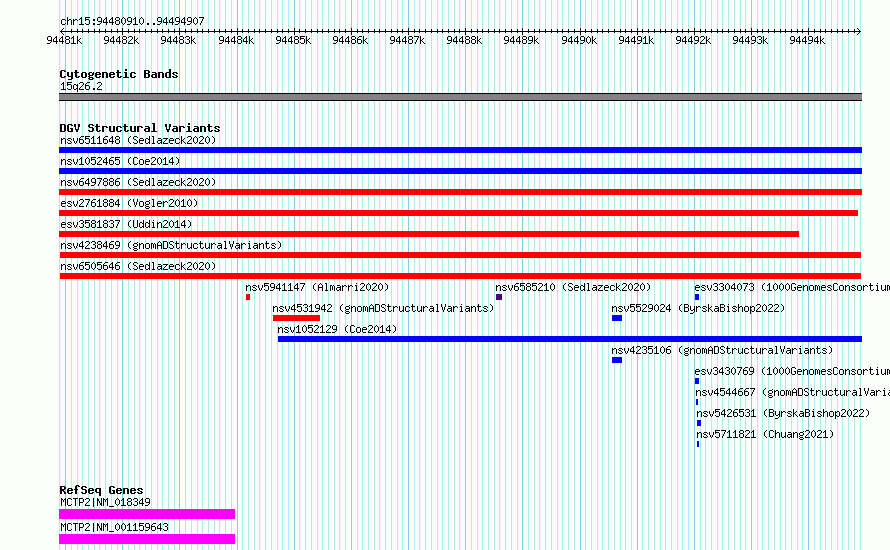Open esv3304073 (1000GenomesConsortium) label
890x550 pixels.
pyautogui.click(x=792, y=287)
